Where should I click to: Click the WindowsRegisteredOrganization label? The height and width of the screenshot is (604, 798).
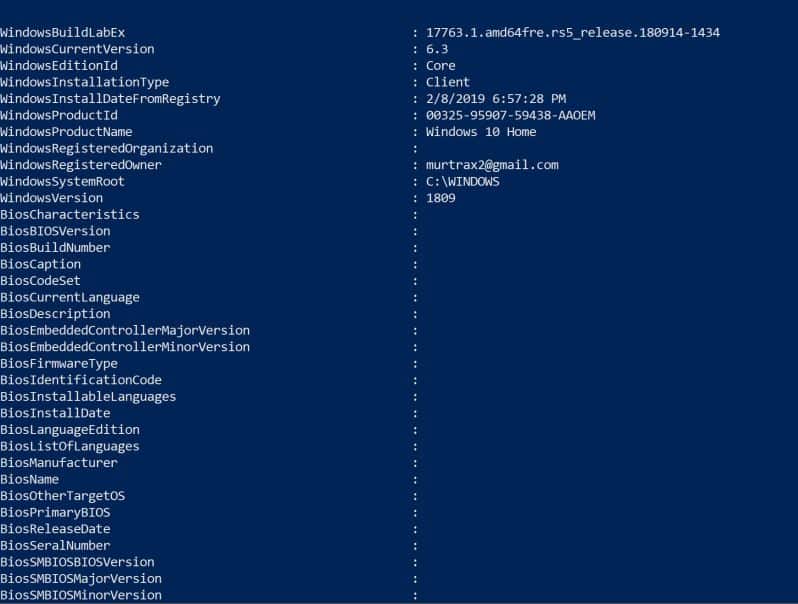click(106, 149)
